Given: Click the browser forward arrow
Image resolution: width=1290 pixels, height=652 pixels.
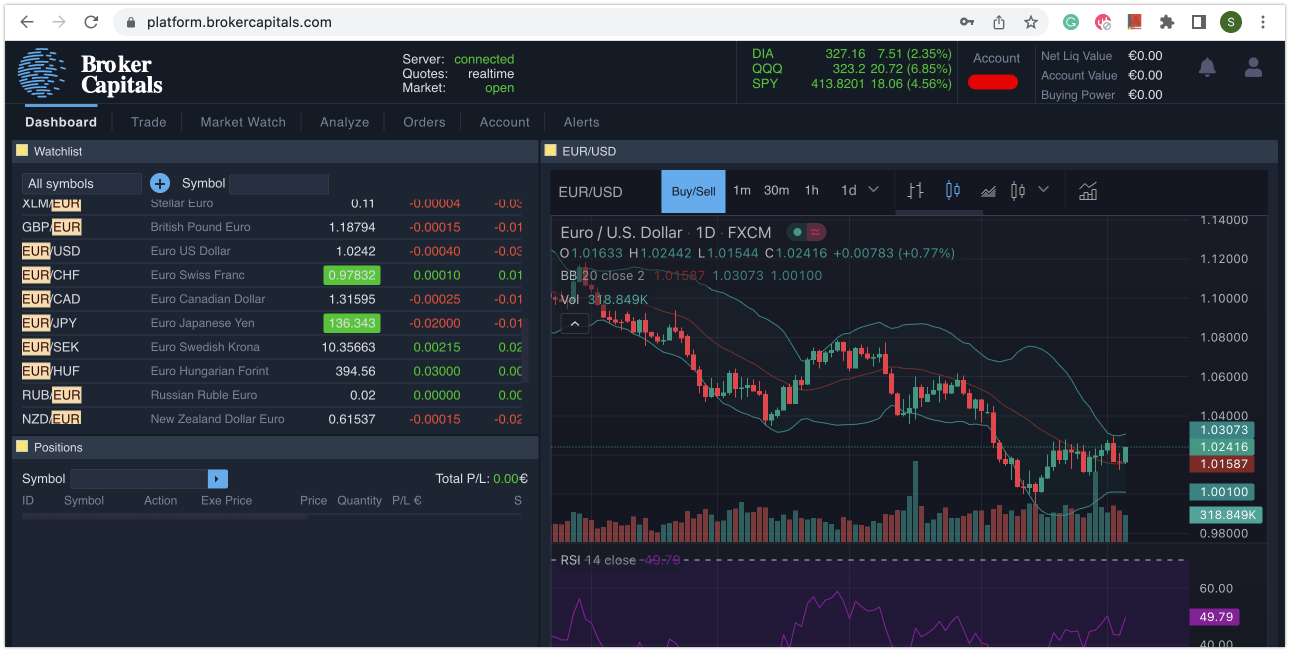Looking at the screenshot, I should pyautogui.click(x=59, y=22).
